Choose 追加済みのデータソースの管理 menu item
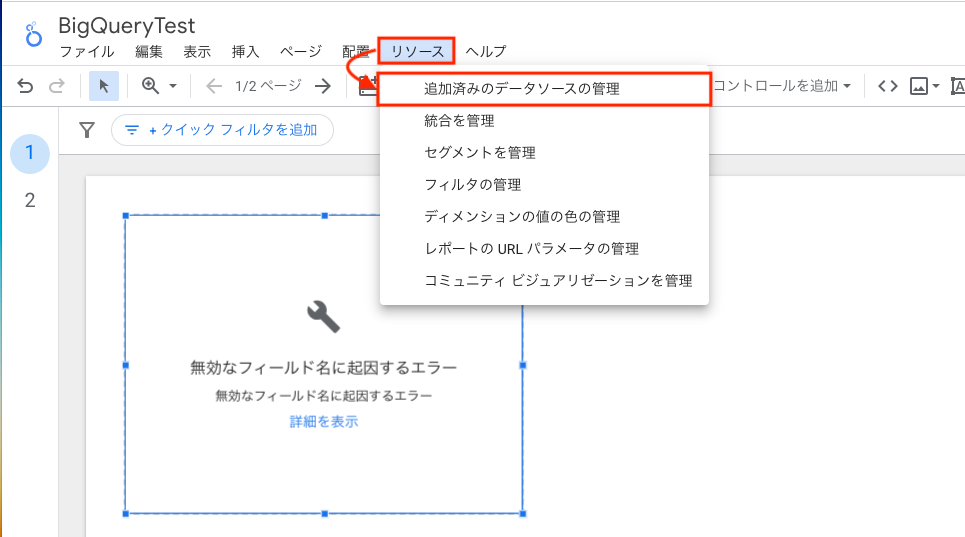Screen dimensions: 965x537 tap(544, 89)
